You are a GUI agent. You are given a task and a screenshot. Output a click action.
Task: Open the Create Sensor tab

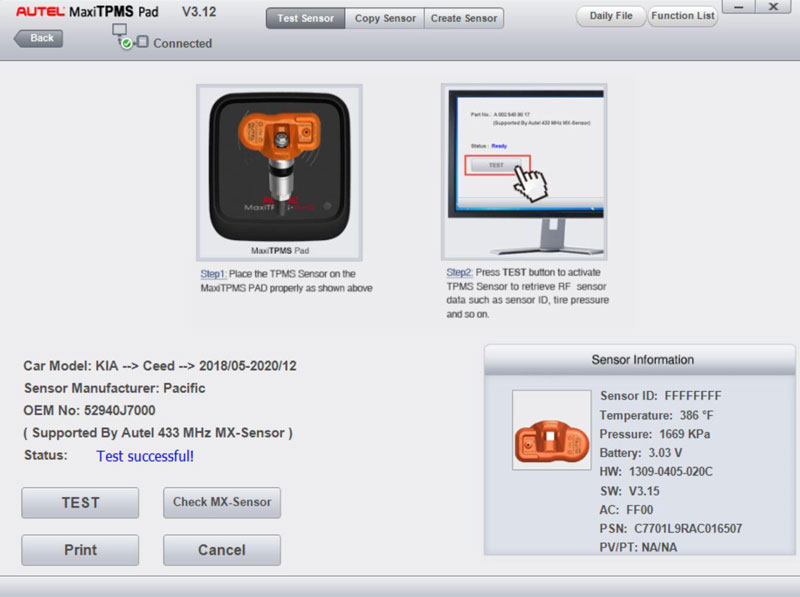[464, 18]
